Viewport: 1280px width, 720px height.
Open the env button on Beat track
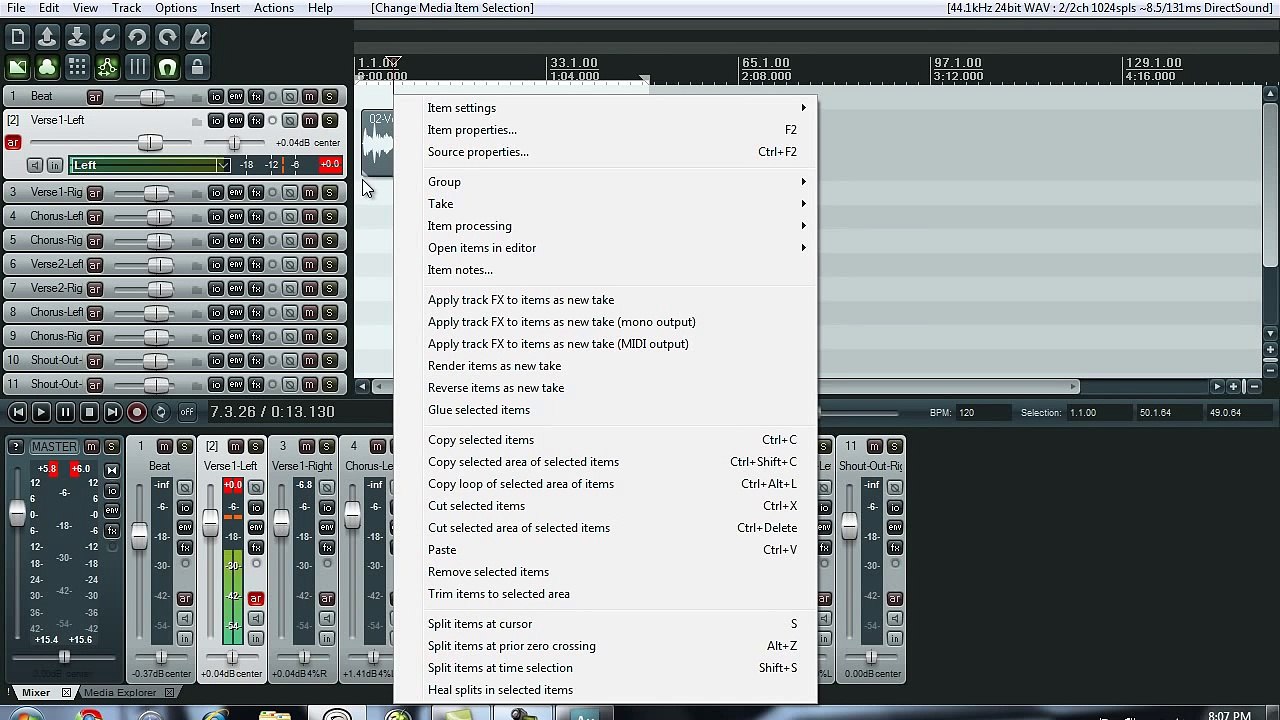[236, 96]
